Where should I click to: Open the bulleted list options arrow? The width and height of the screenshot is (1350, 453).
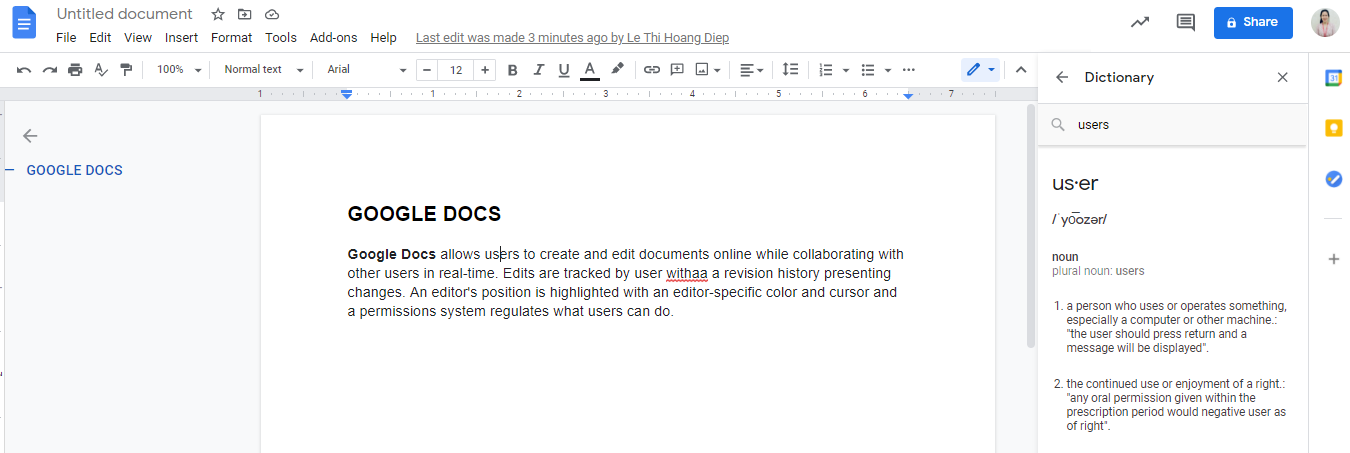[x=888, y=70]
